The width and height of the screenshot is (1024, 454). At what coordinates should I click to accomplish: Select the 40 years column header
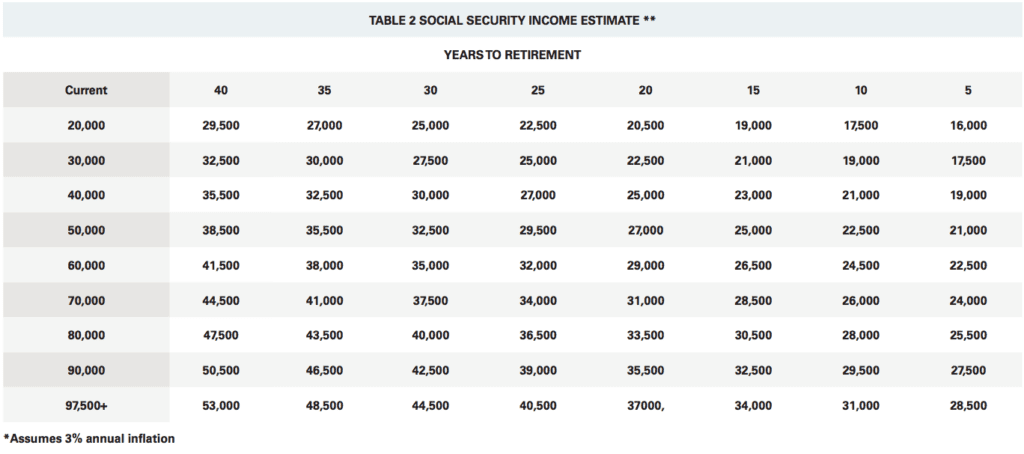pyautogui.click(x=221, y=90)
